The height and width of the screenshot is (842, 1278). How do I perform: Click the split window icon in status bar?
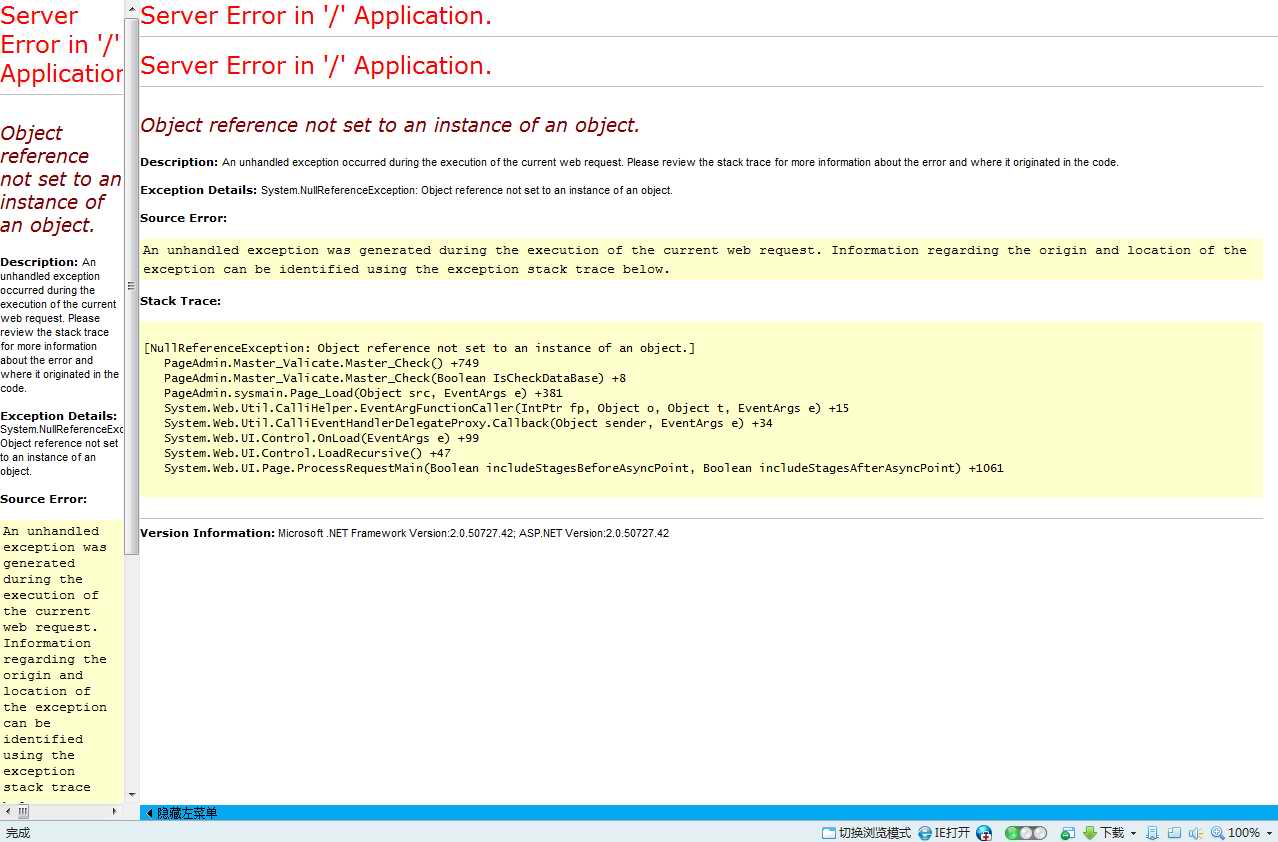[x=1173, y=833]
